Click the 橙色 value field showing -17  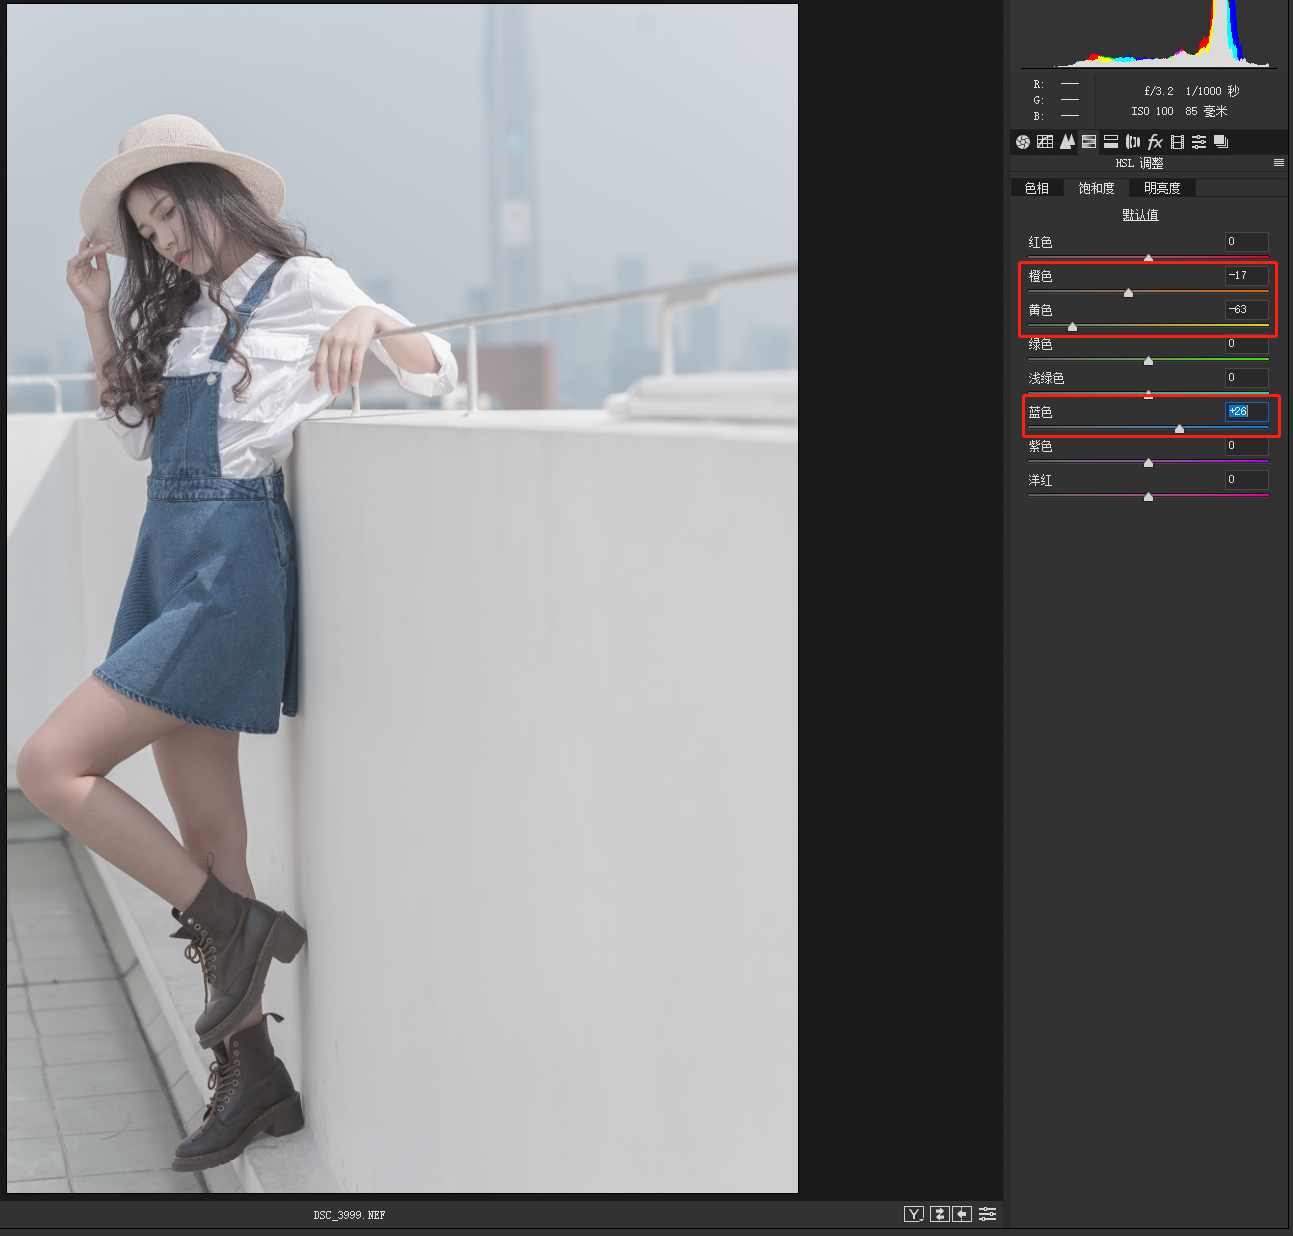(x=1247, y=275)
